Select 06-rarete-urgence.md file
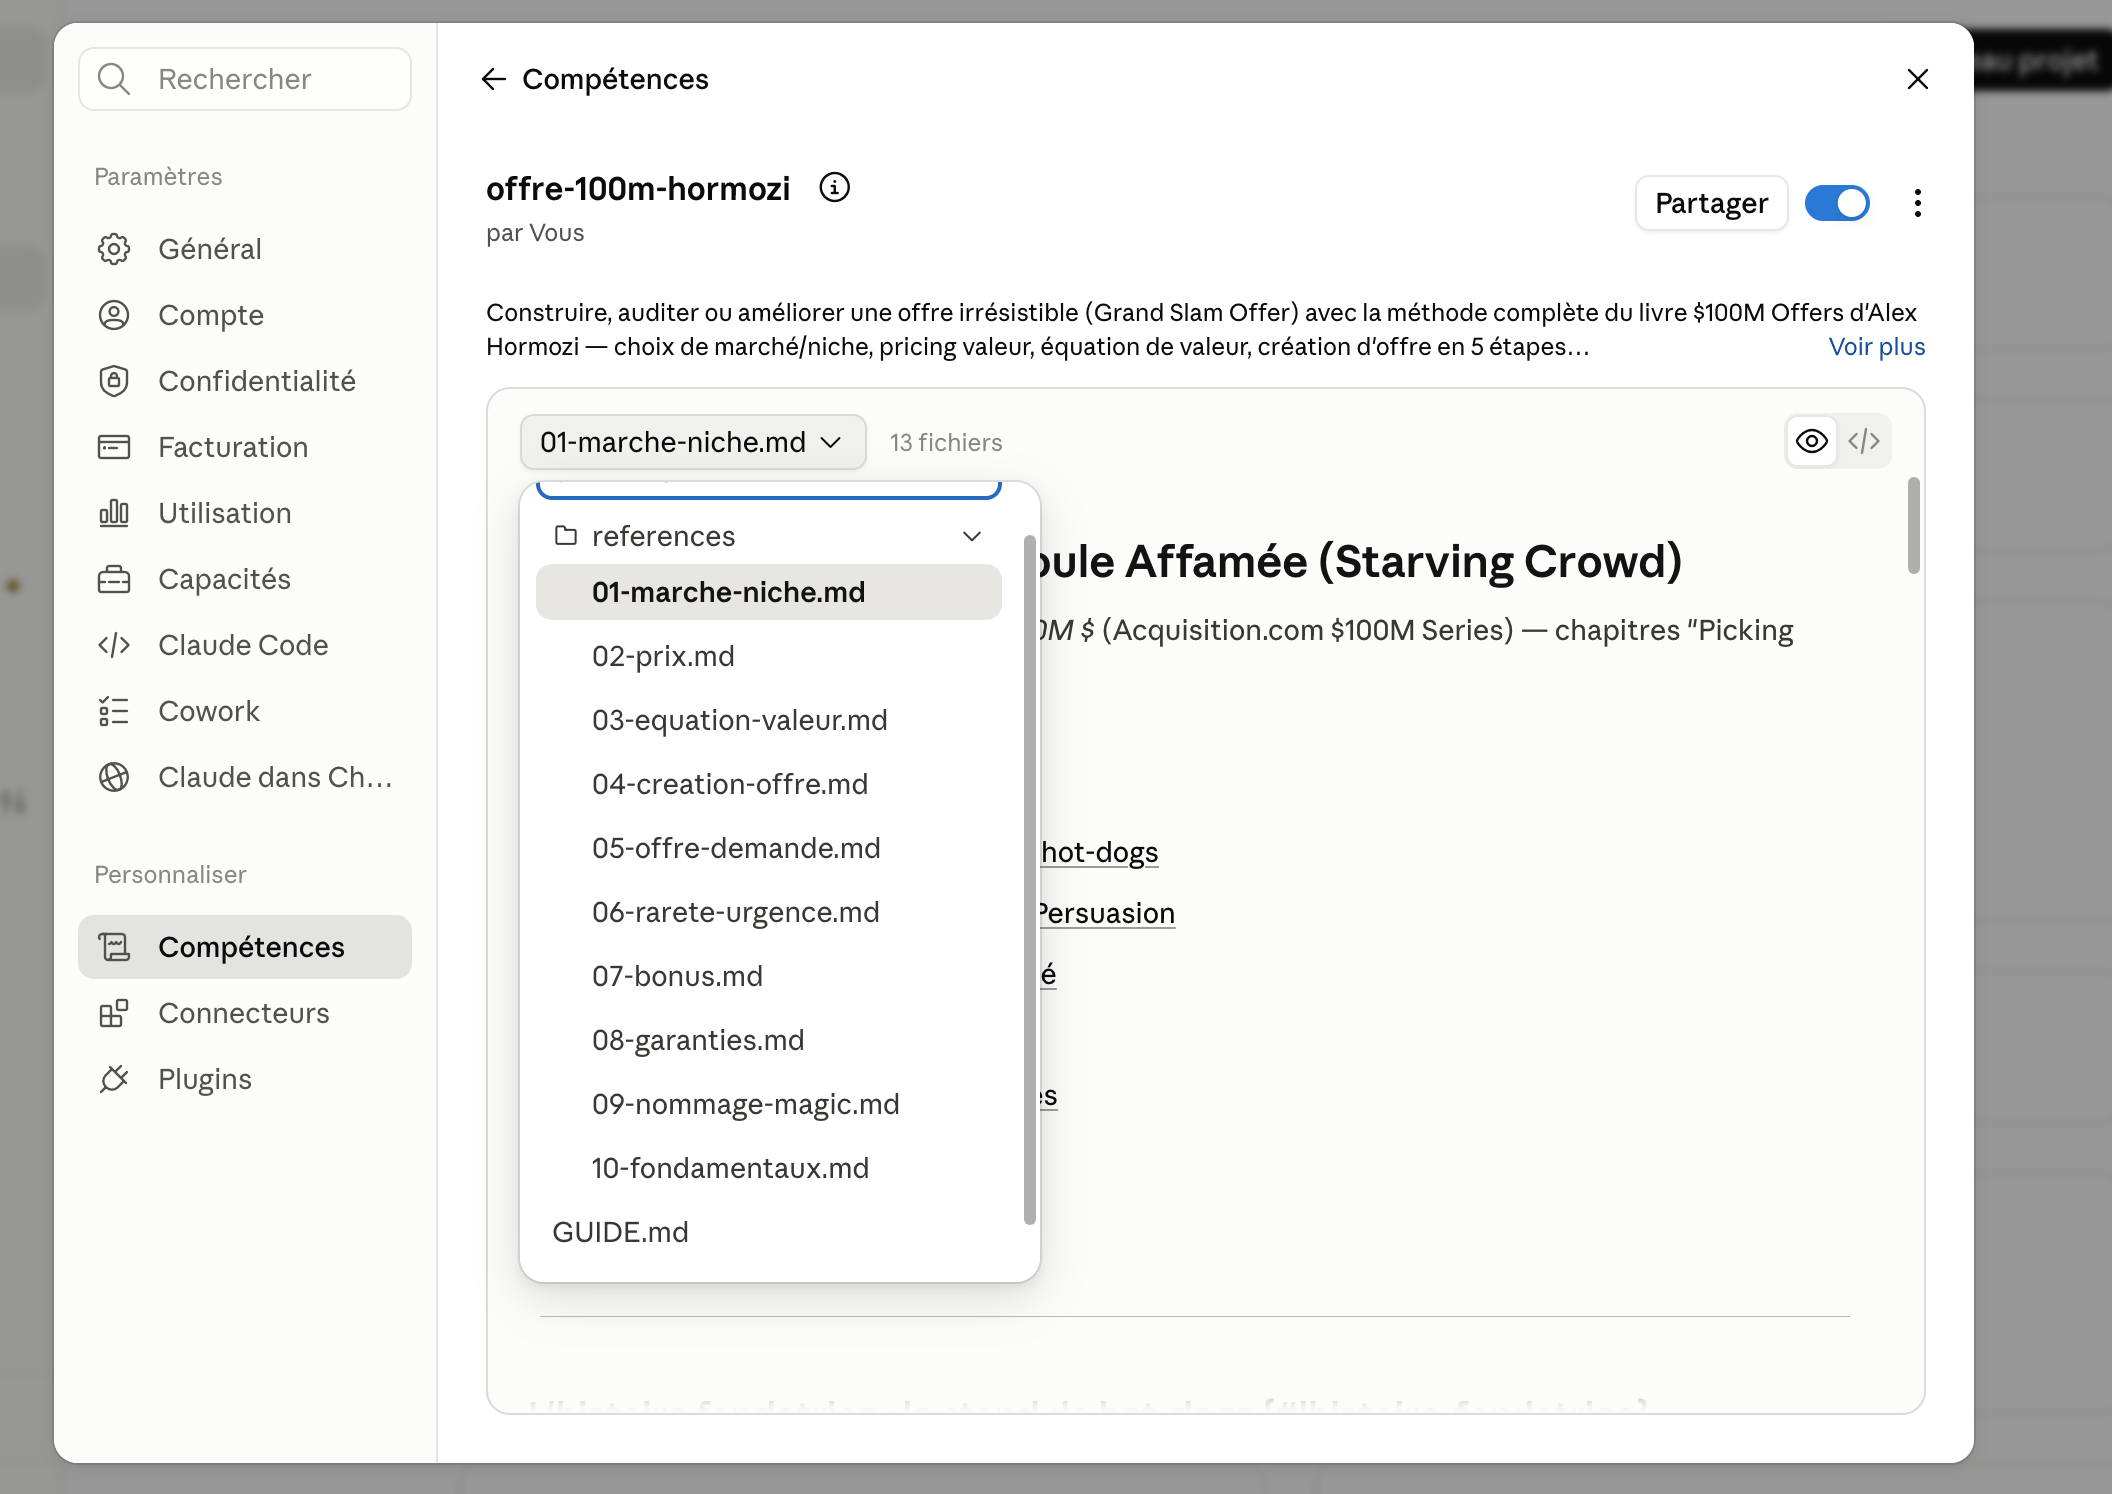Image resolution: width=2112 pixels, height=1494 pixels. click(768, 912)
